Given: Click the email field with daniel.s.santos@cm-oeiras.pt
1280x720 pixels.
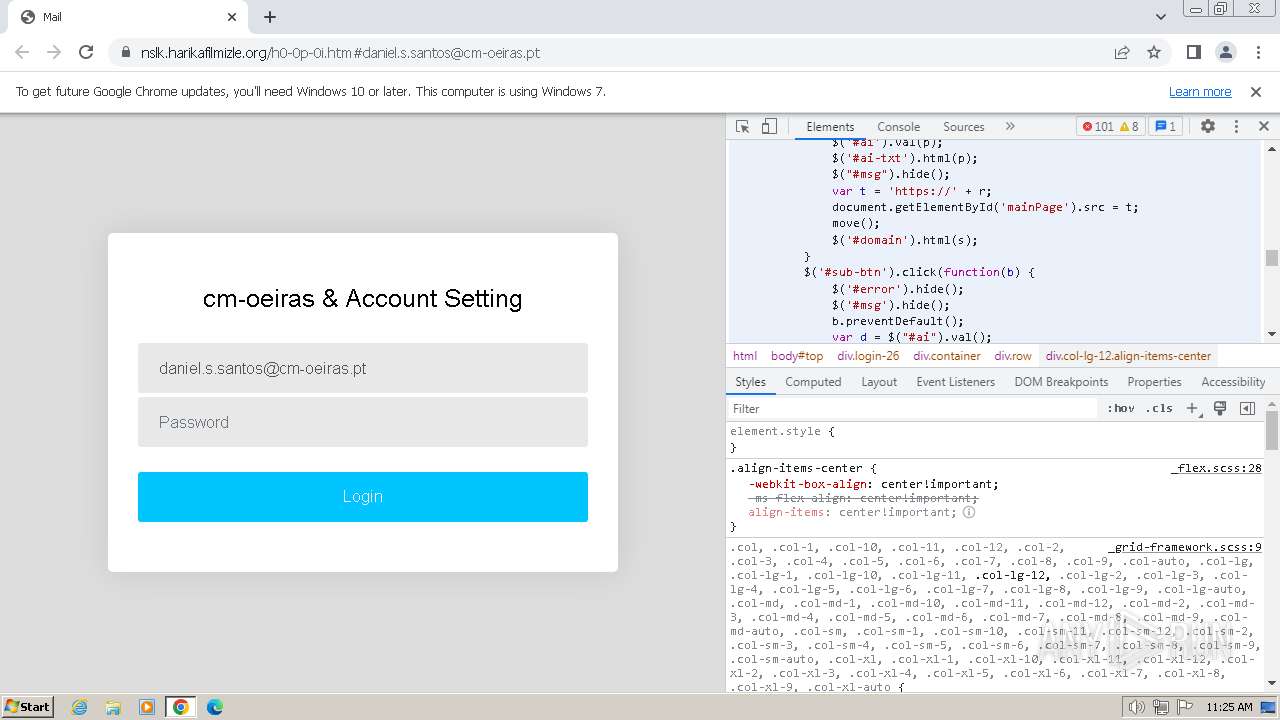Looking at the screenshot, I should tap(363, 368).
